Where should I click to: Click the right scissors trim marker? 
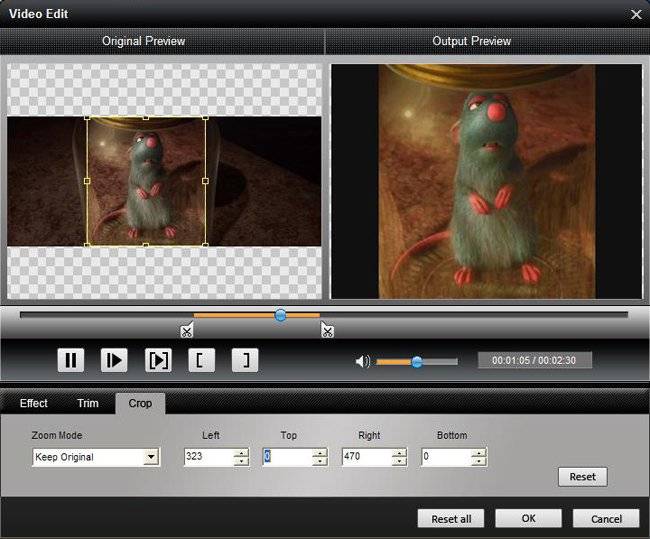(x=327, y=330)
